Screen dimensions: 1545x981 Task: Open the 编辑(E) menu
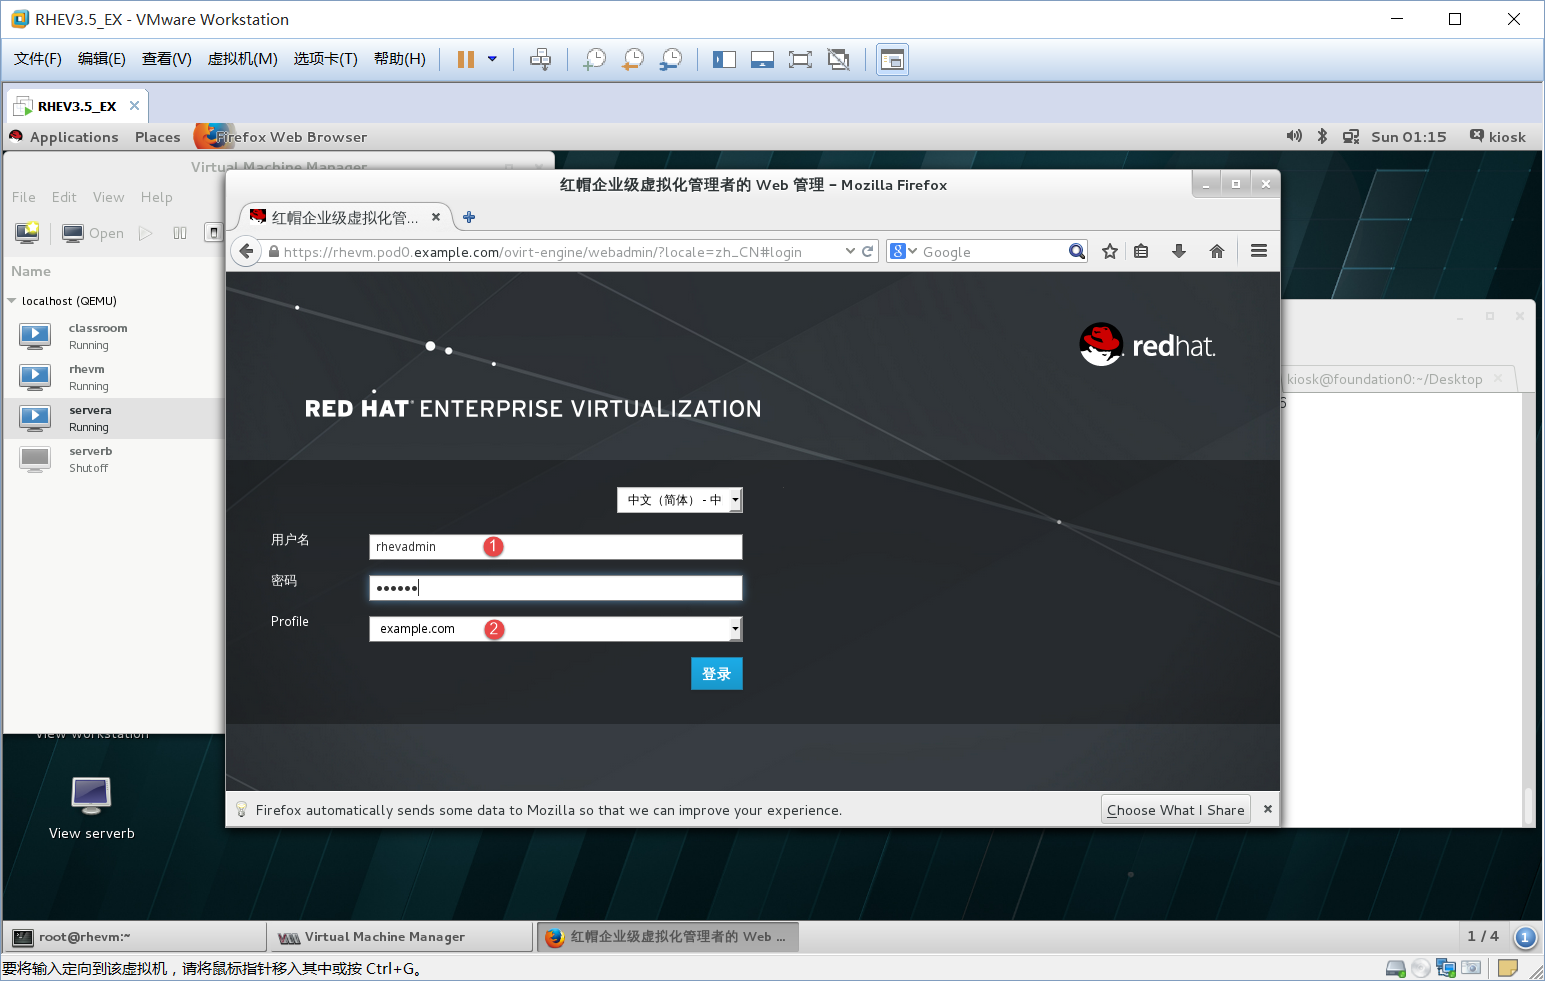[x=102, y=59]
